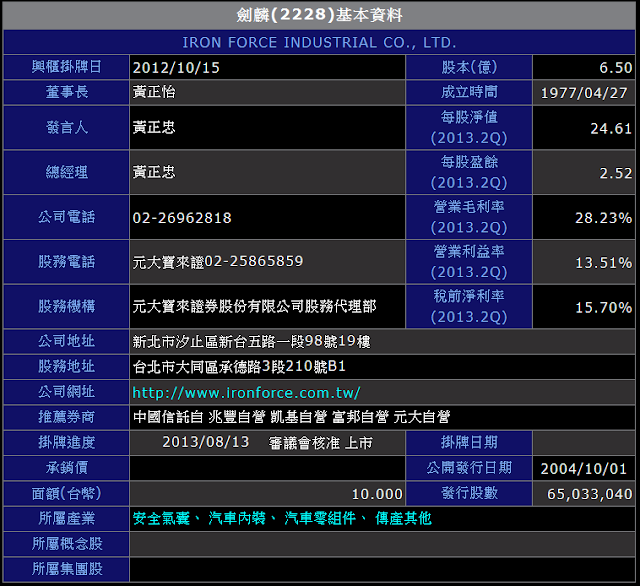Select gross margin 28.23%
This screenshot has width=640, height=586.
(604, 218)
